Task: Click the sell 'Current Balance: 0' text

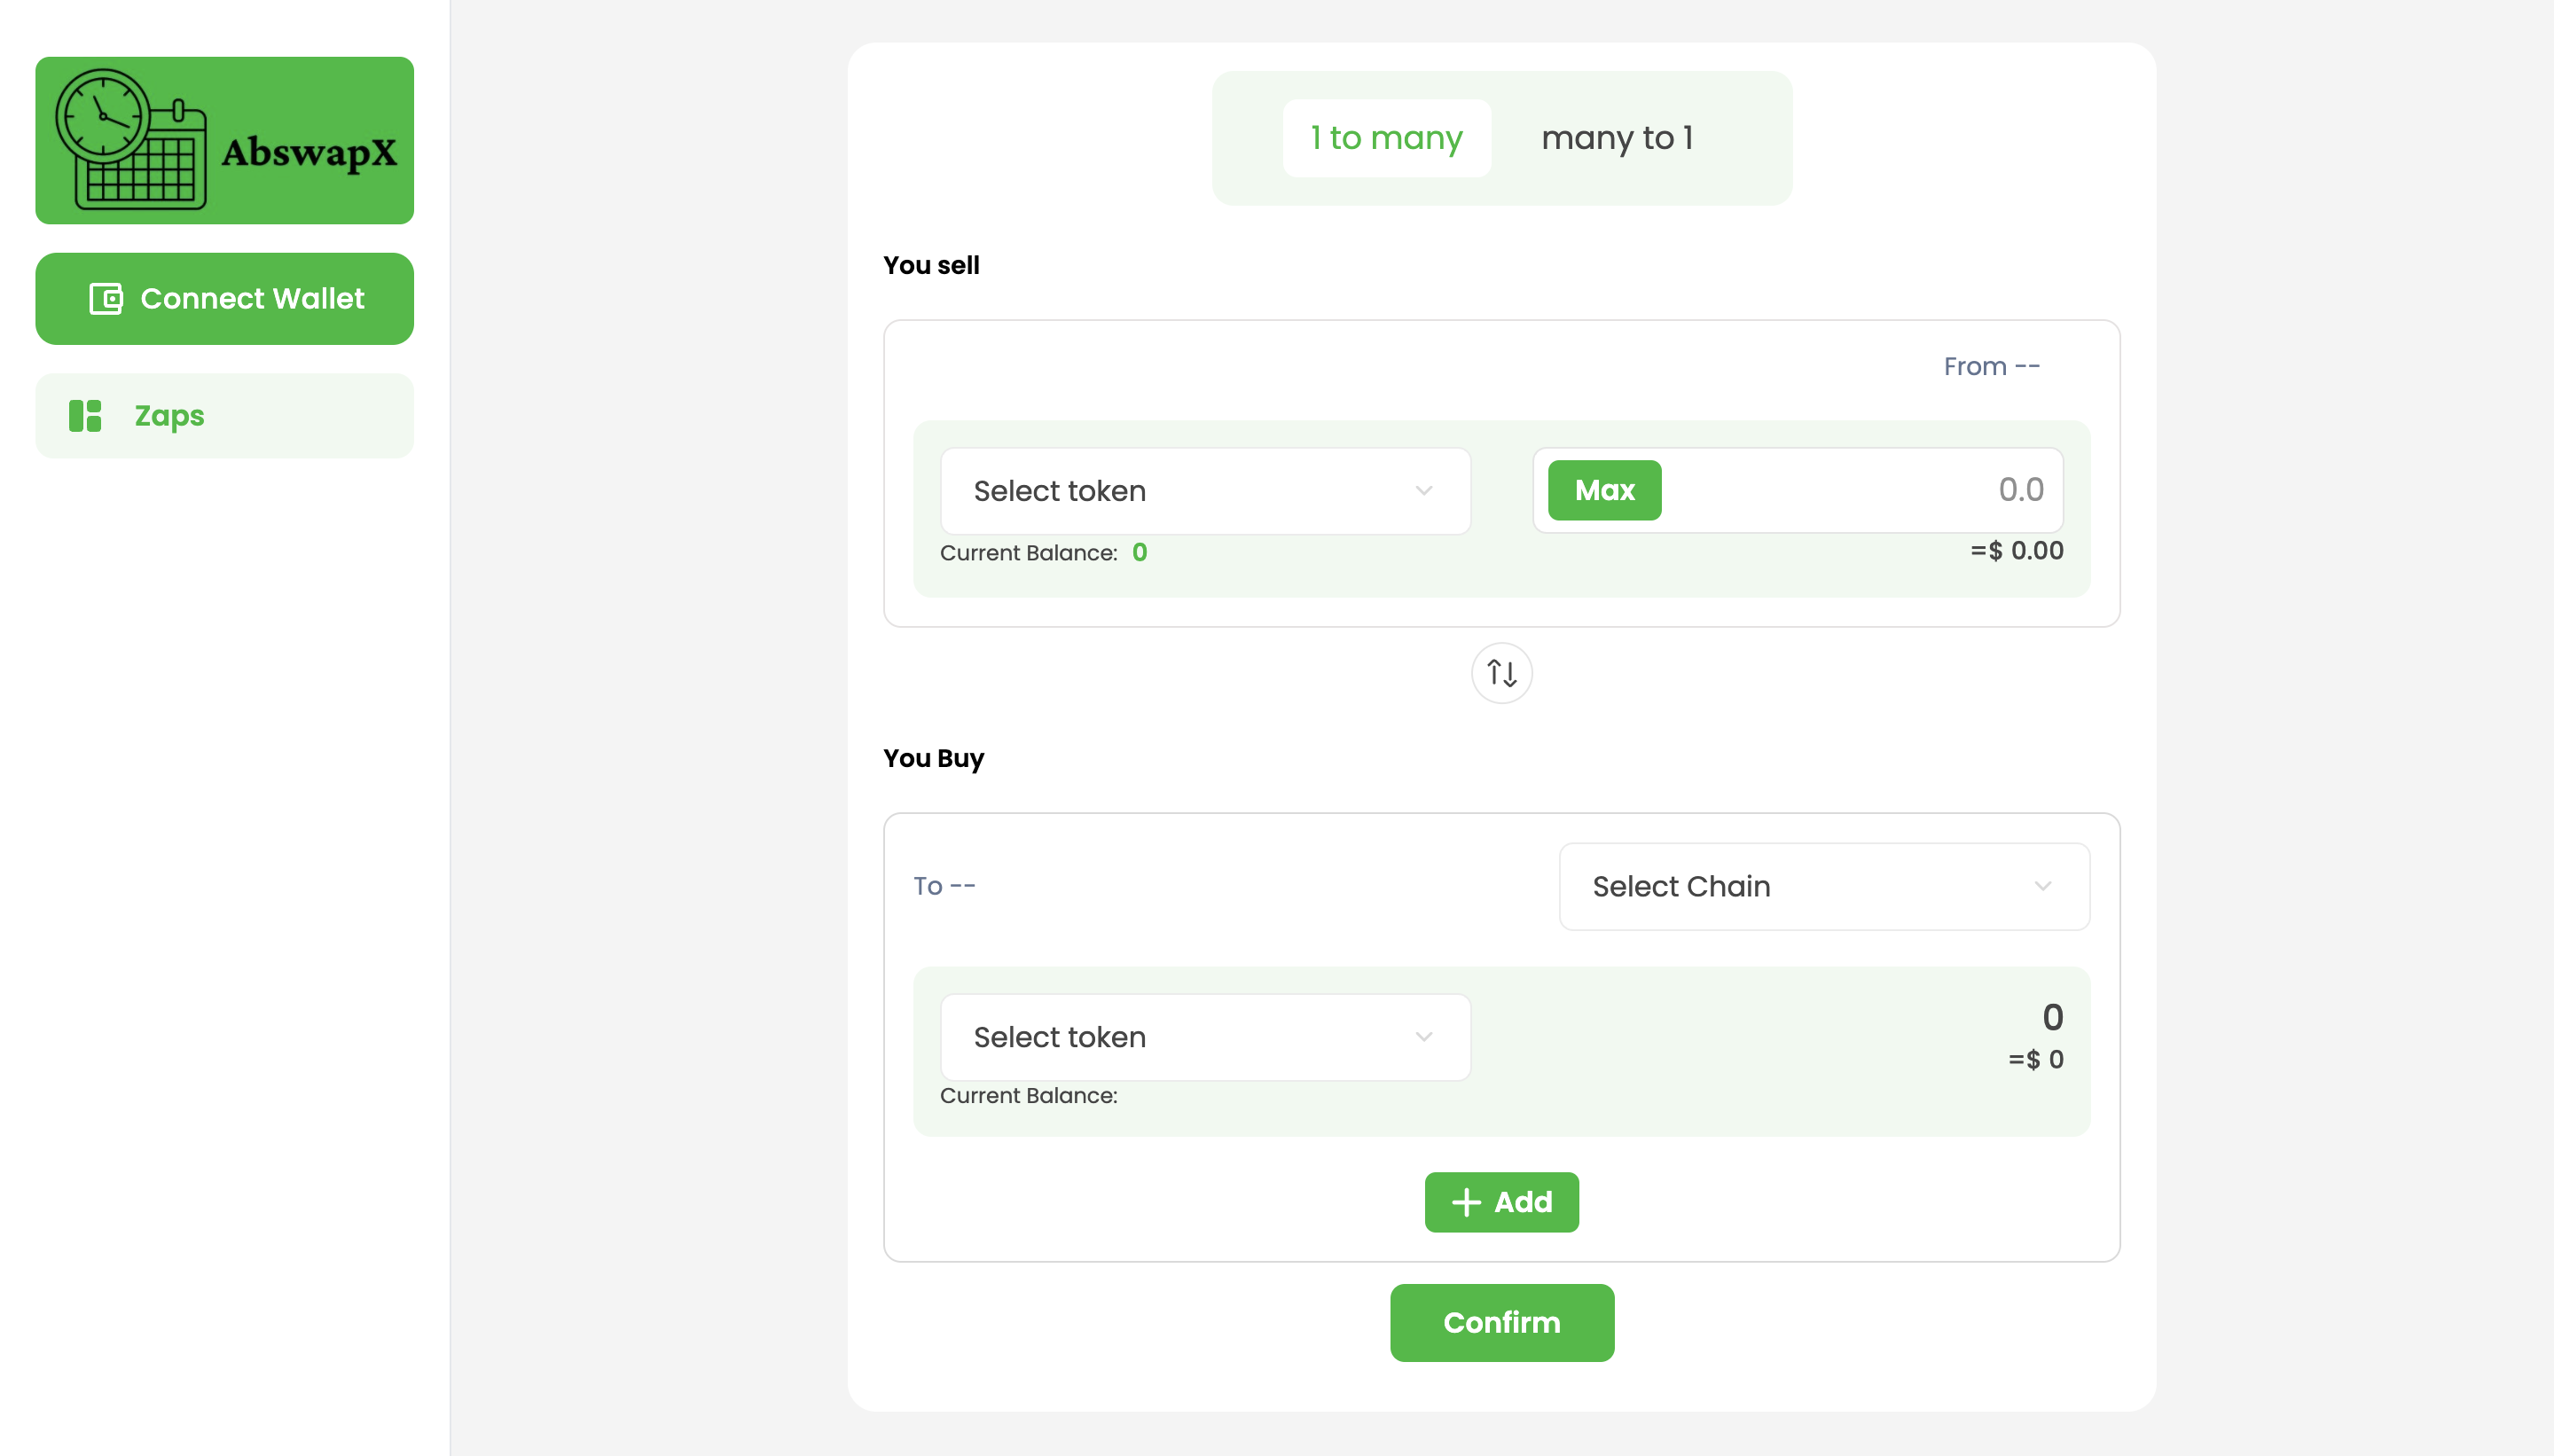Action: point(1043,553)
